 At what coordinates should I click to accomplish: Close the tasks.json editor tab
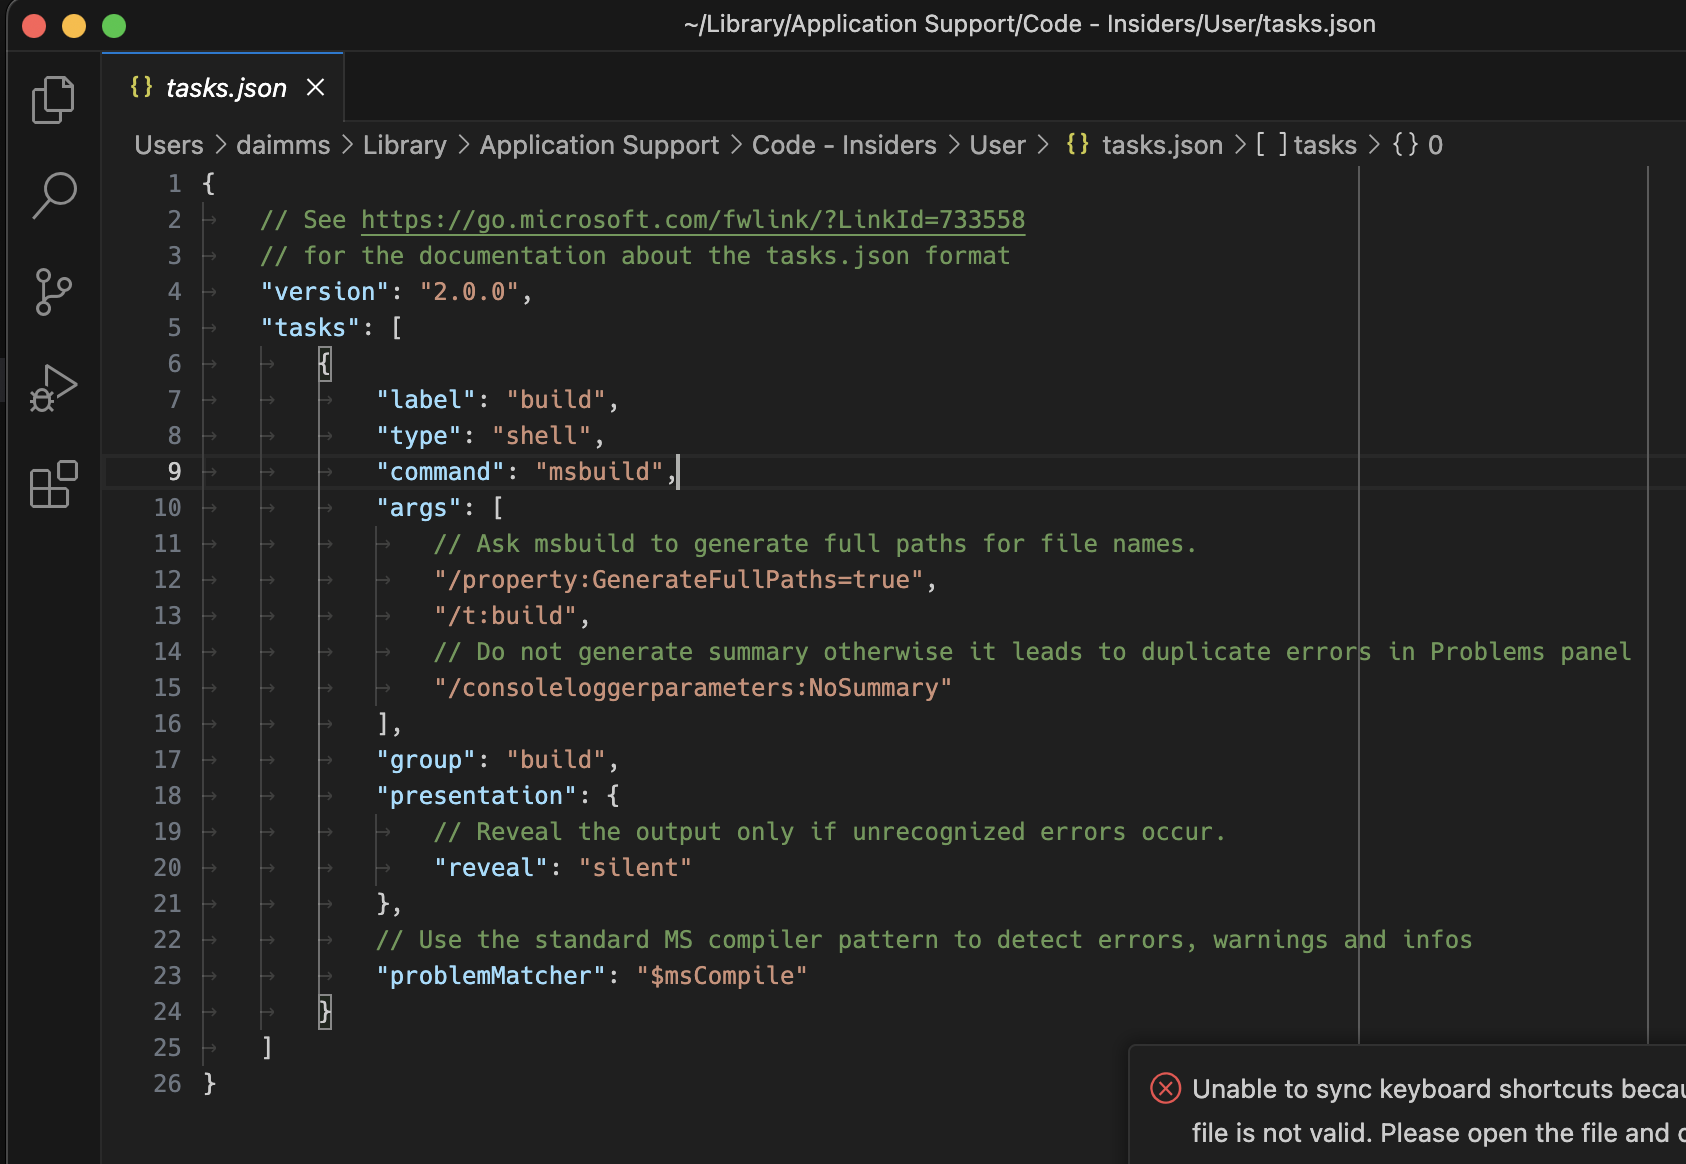click(x=316, y=88)
